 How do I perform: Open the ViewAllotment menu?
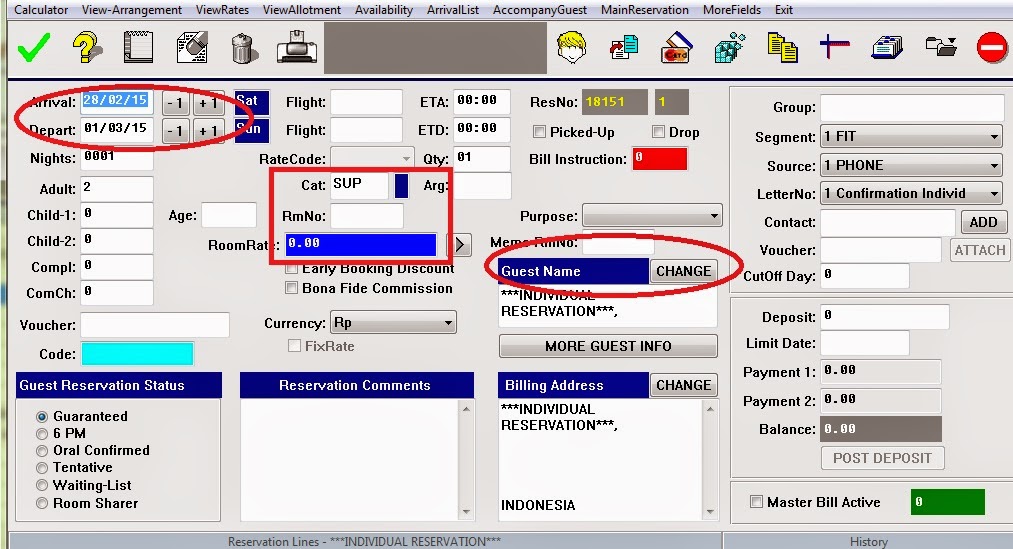302,10
